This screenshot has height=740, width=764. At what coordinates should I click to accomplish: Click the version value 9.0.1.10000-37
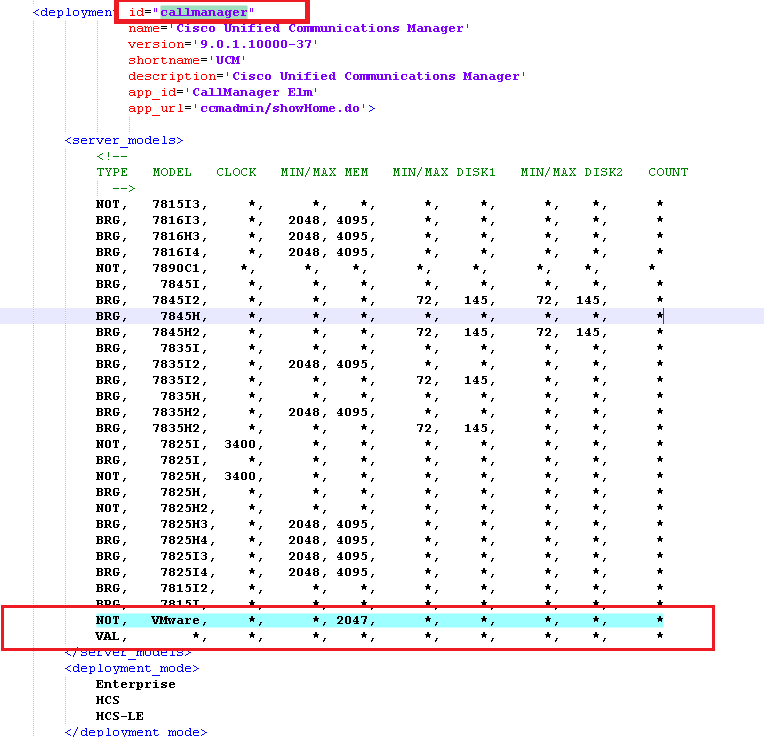[x=256, y=44]
